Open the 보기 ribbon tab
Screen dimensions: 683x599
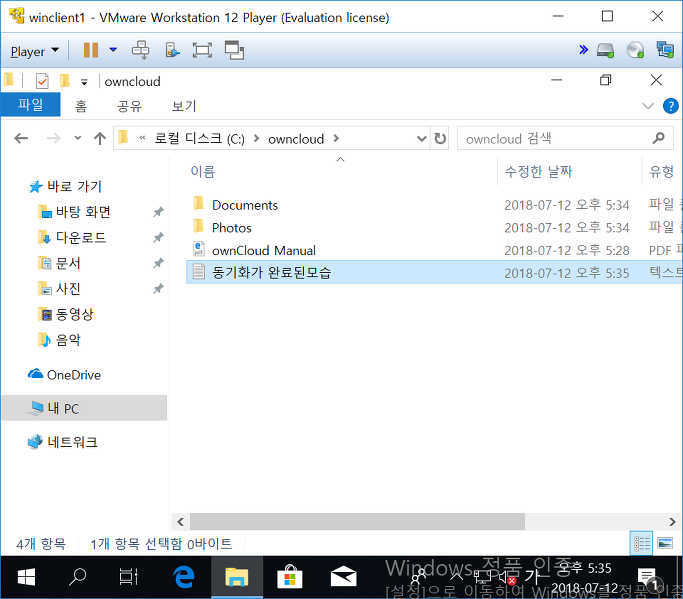click(184, 106)
